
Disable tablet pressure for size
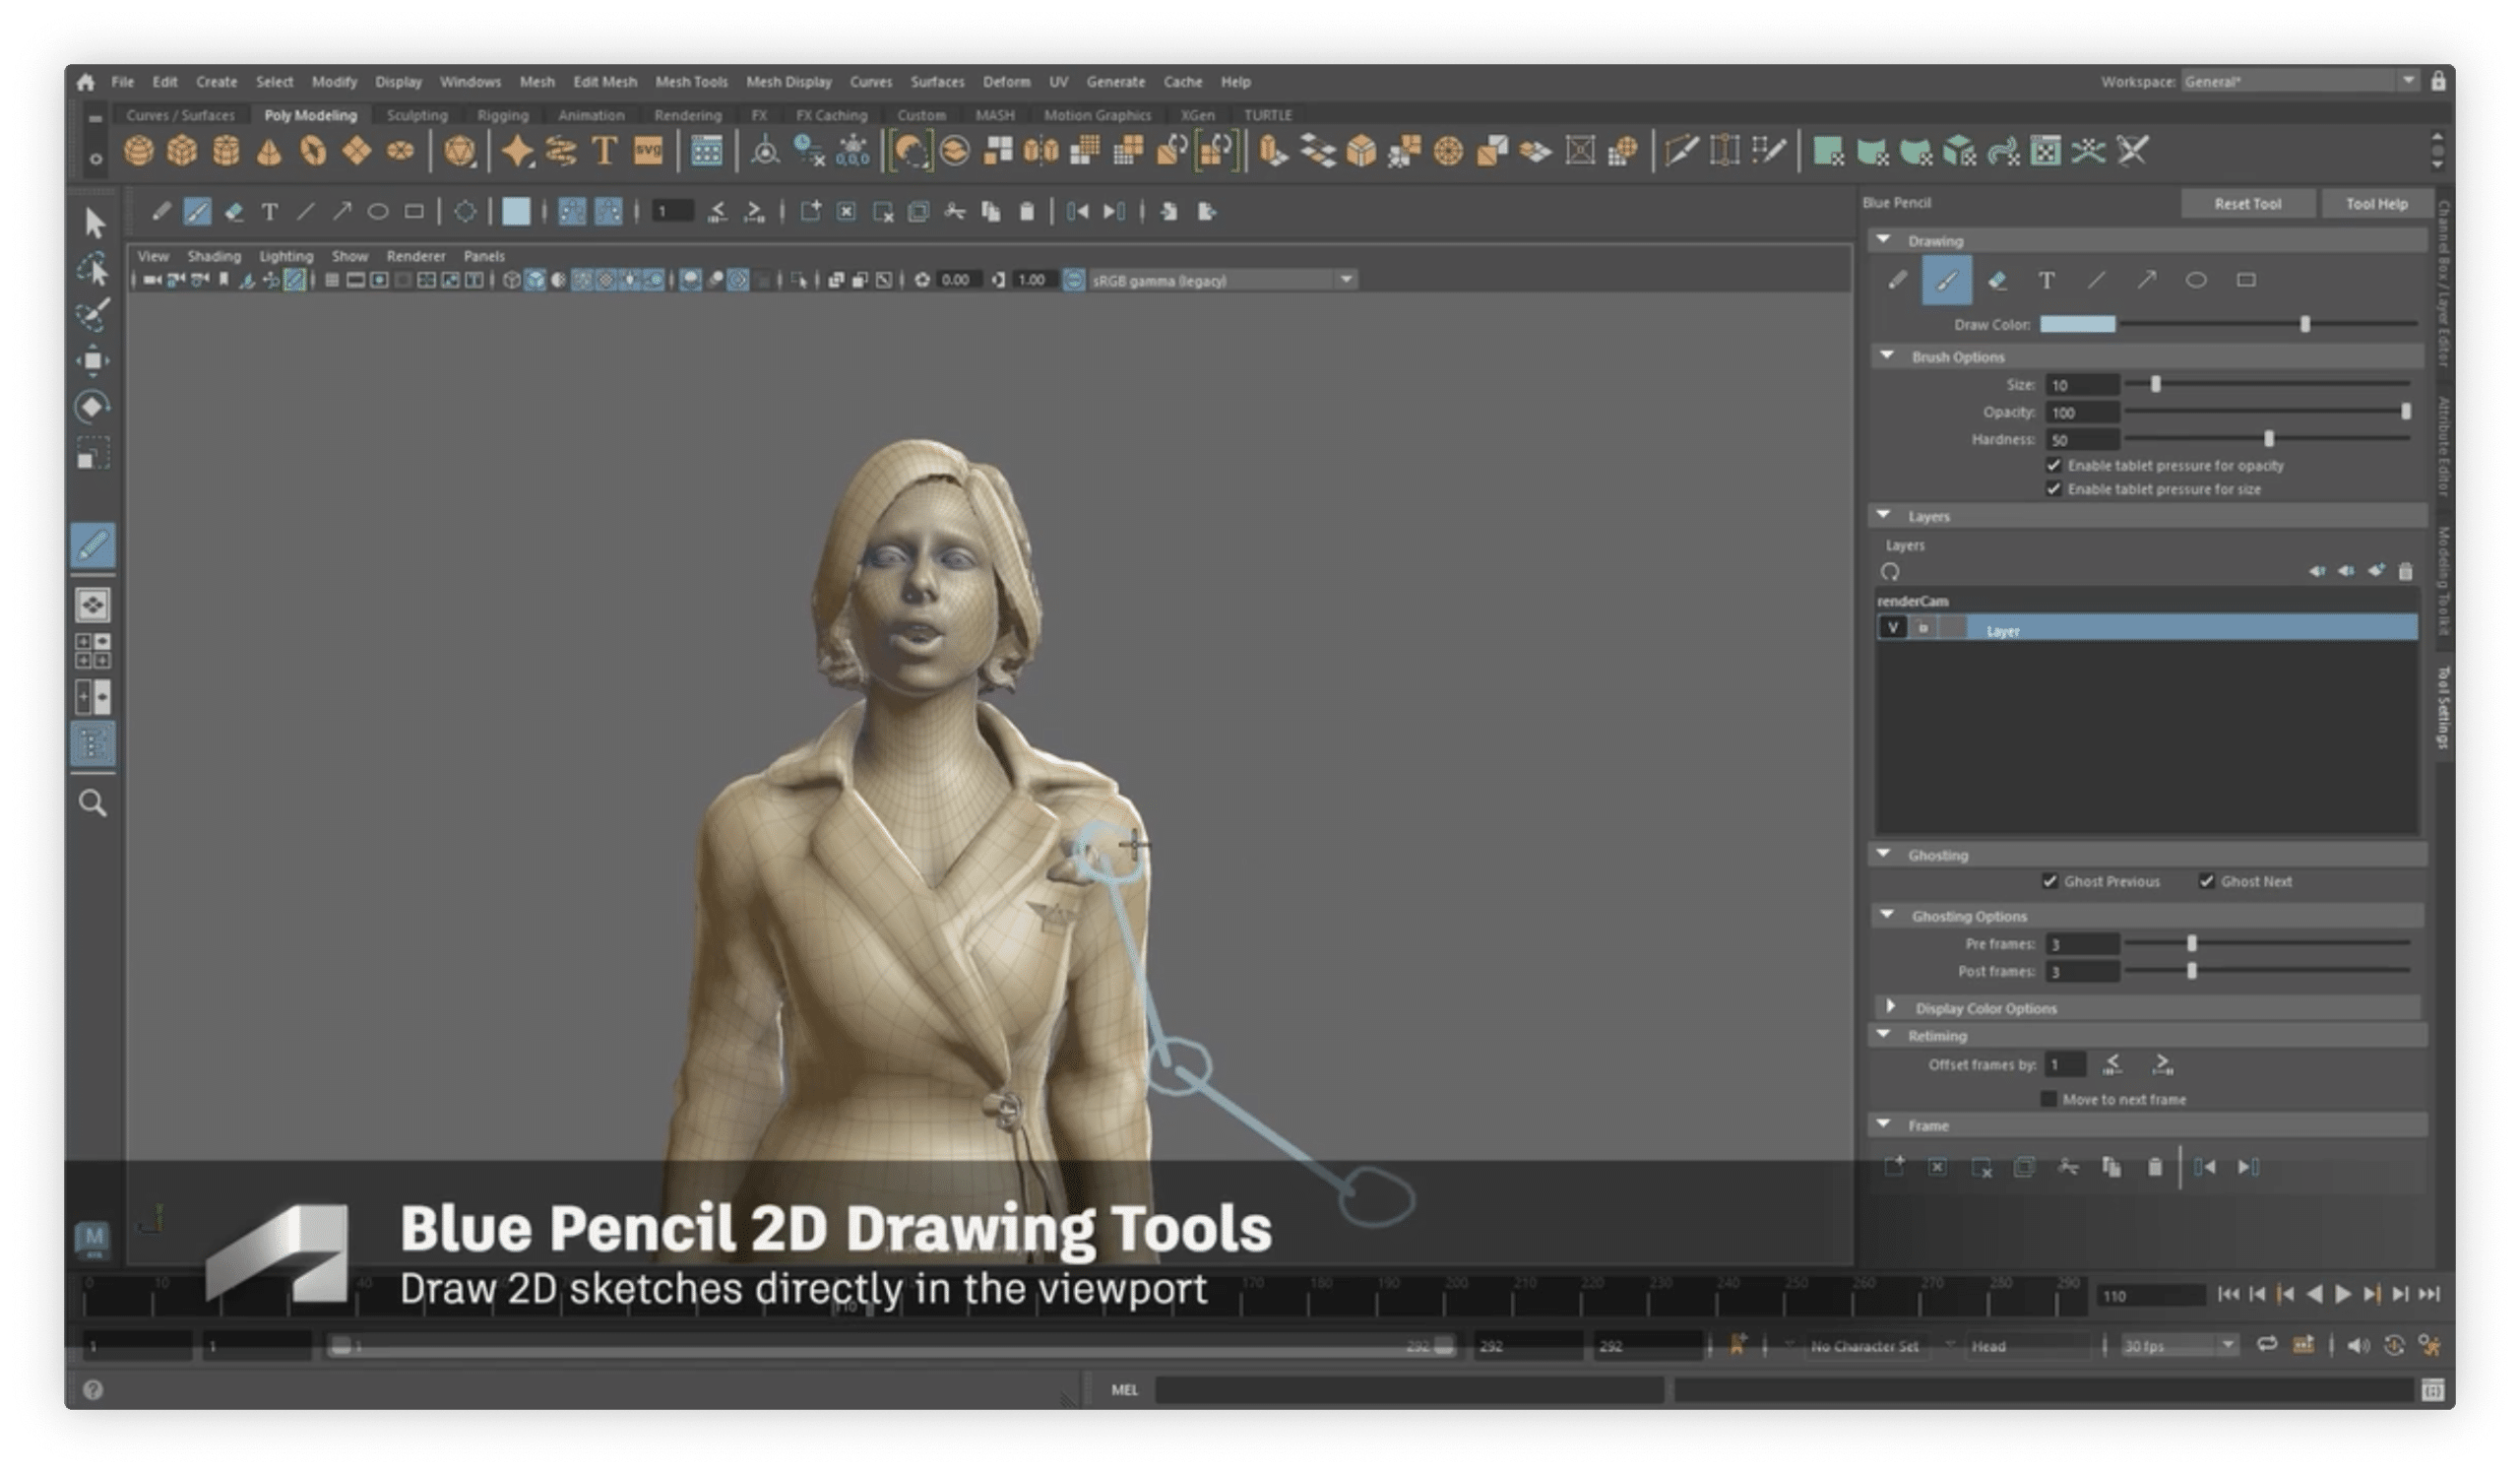coord(2053,489)
